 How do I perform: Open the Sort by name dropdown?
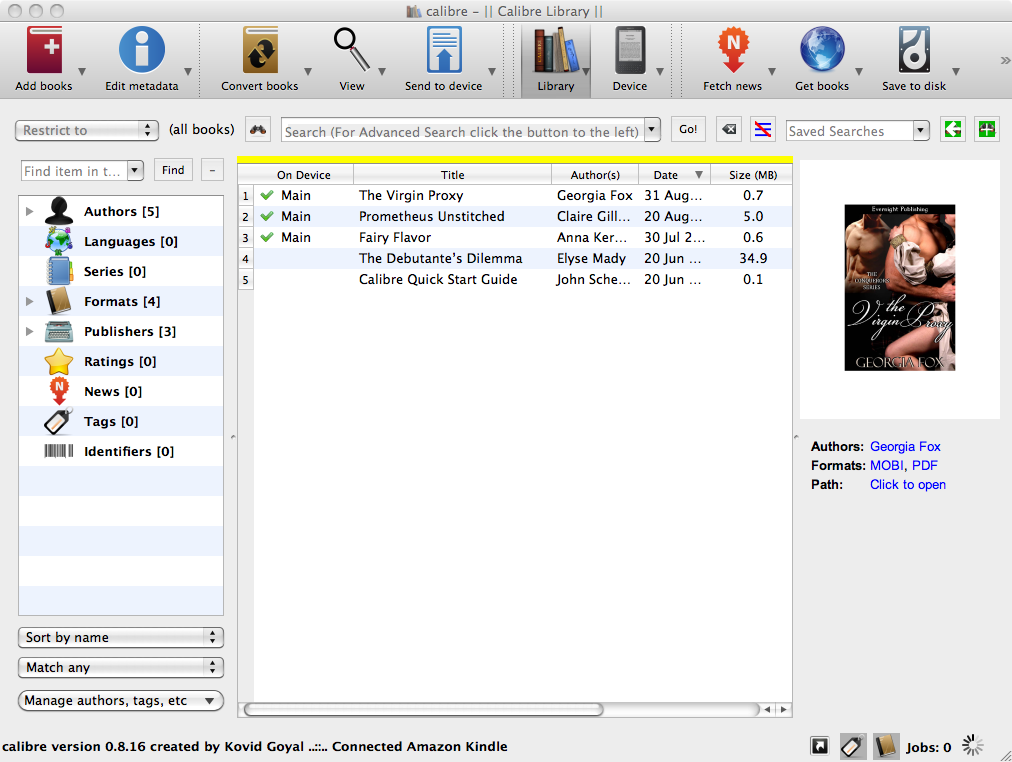tap(121, 637)
